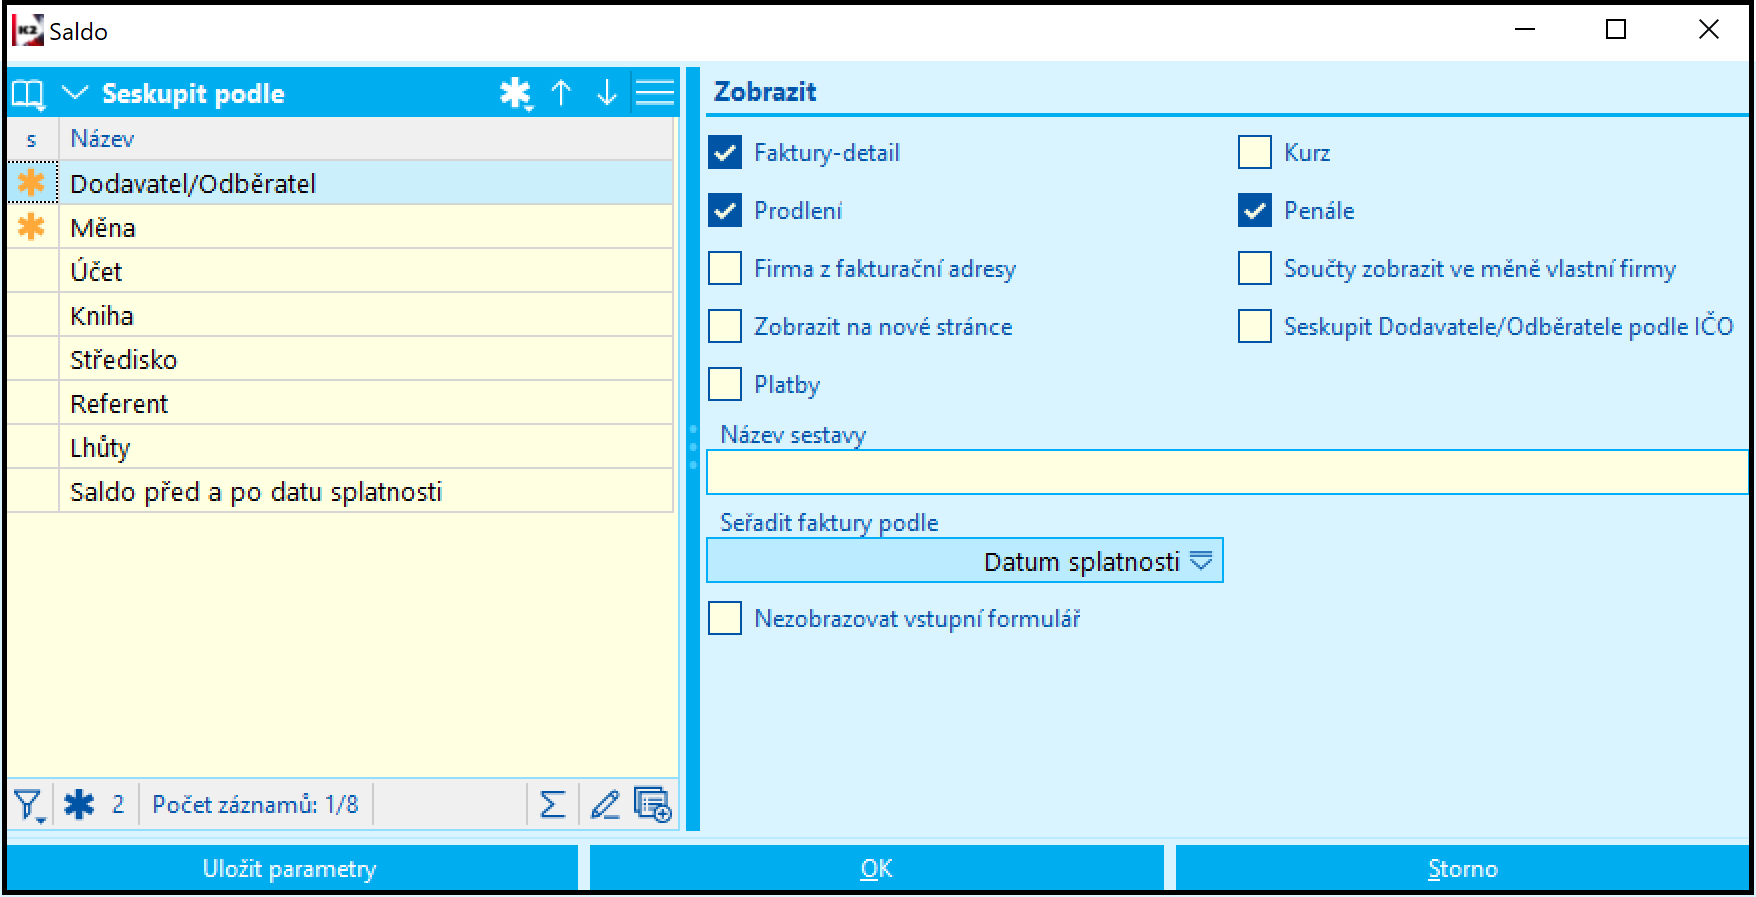The height and width of the screenshot is (897, 1756).
Task: Uncheck the Prodlení checkbox
Action: click(x=725, y=211)
